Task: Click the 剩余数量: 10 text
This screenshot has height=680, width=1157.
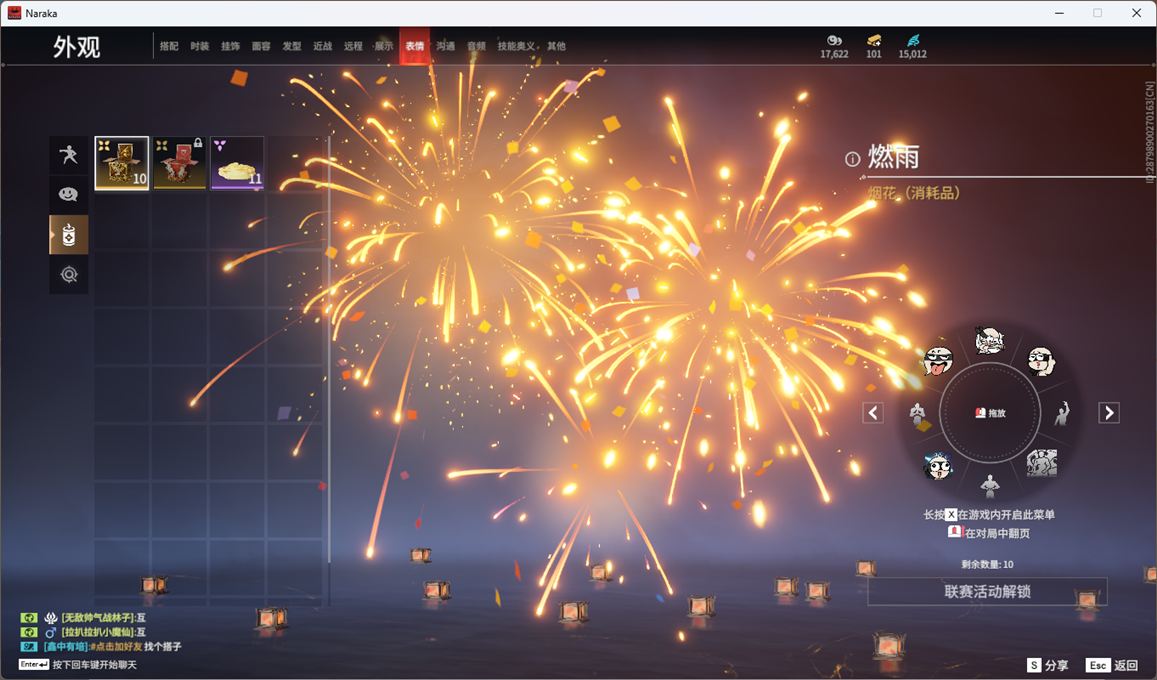Action: [x=987, y=564]
